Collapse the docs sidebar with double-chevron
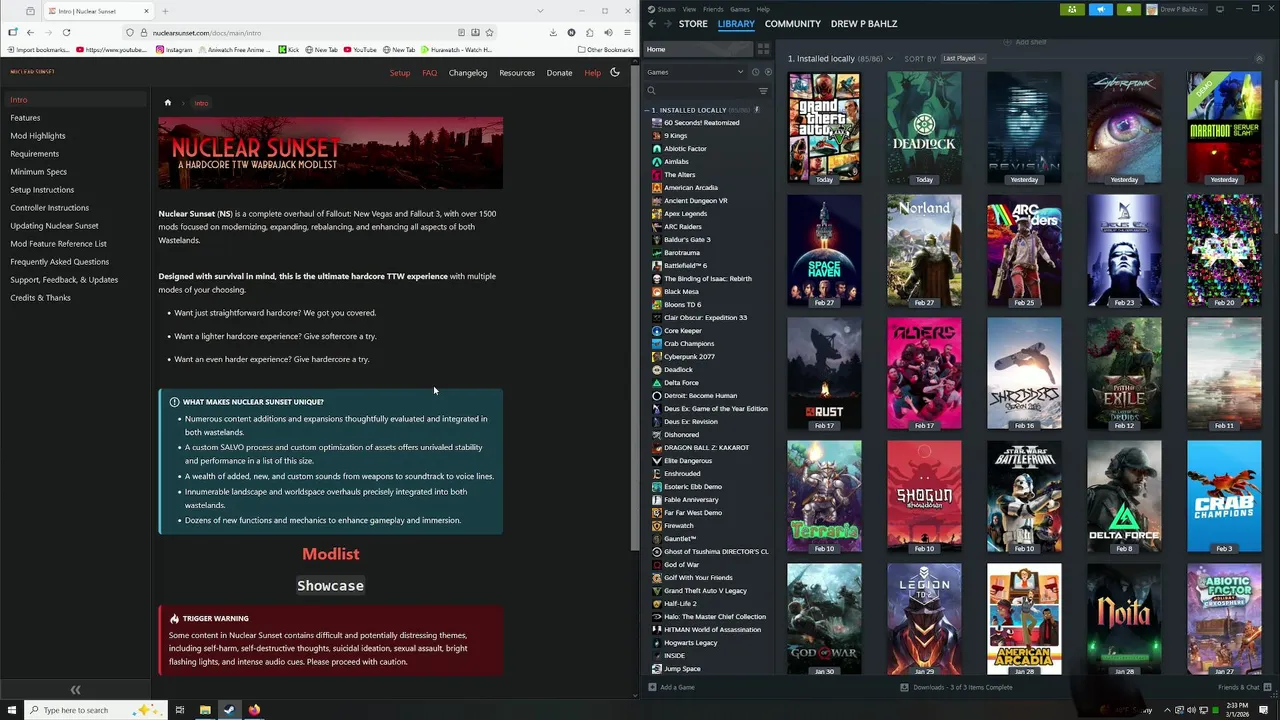This screenshot has height=720, width=1280. click(75, 690)
